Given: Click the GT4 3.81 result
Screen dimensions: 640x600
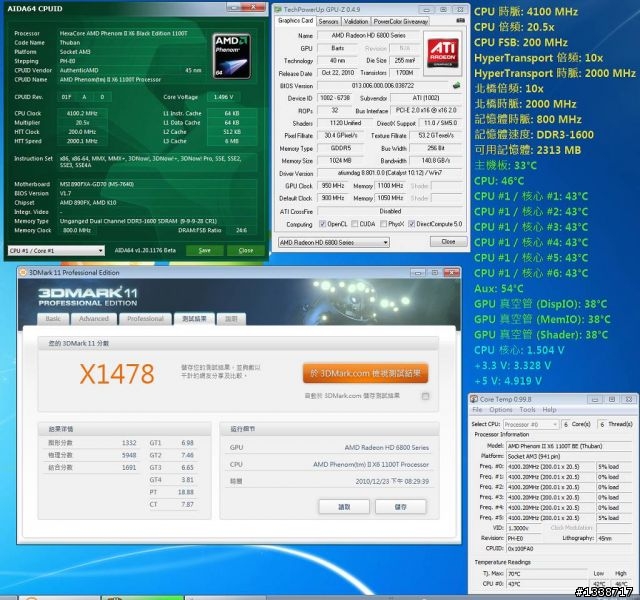Looking at the screenshot, I should (187, 479).
